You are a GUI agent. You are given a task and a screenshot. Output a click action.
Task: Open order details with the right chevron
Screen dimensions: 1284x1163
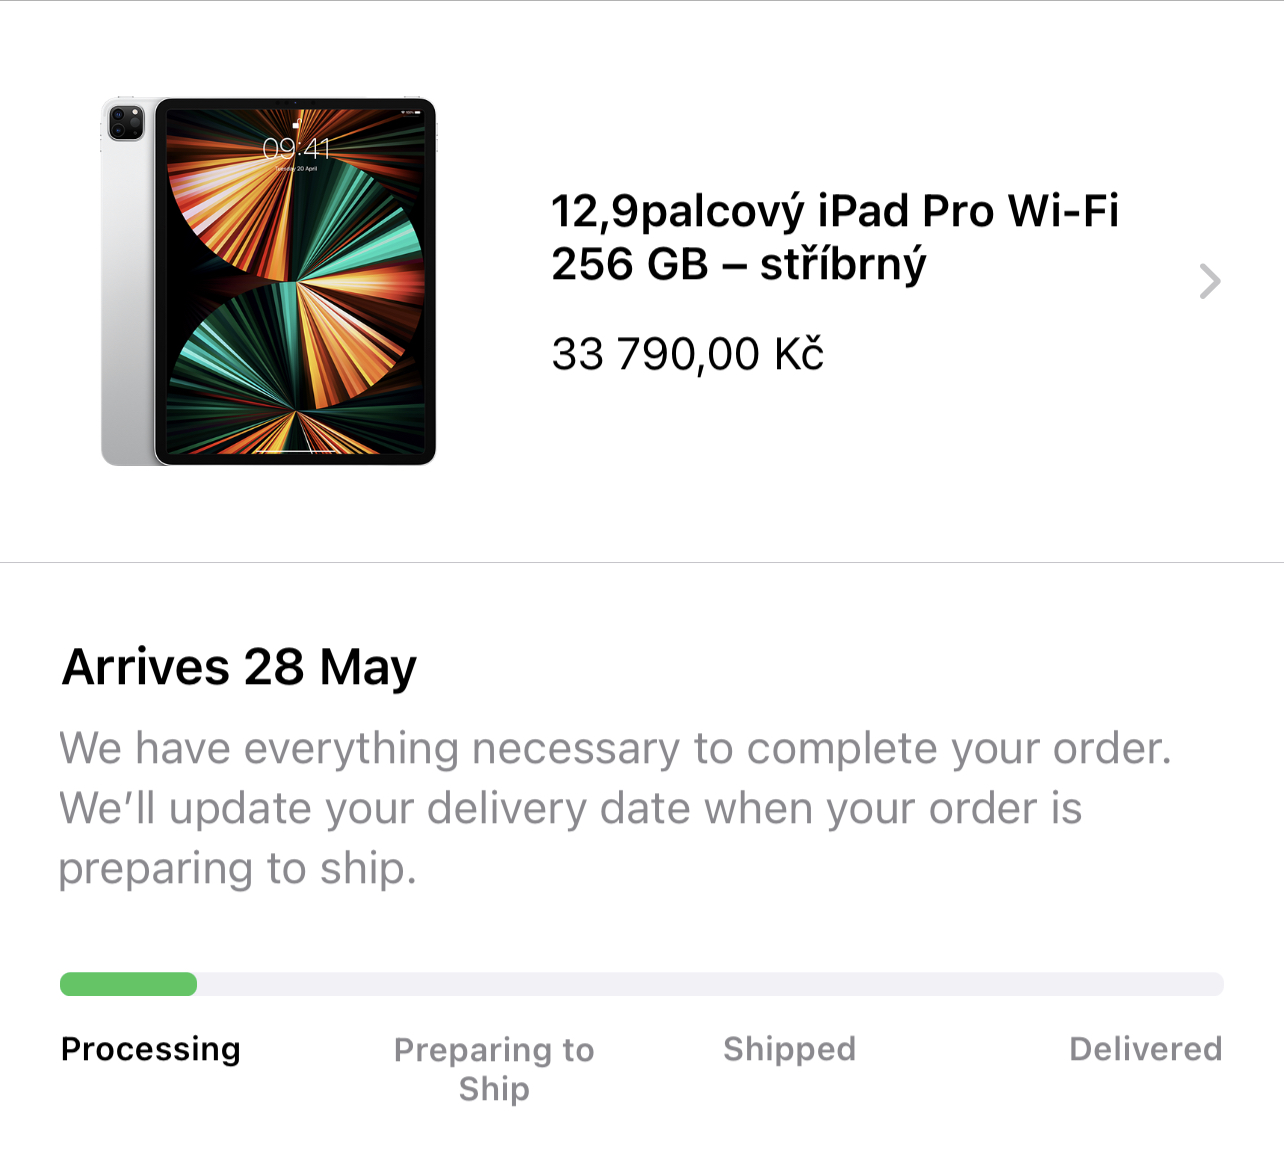[1209, 281]
